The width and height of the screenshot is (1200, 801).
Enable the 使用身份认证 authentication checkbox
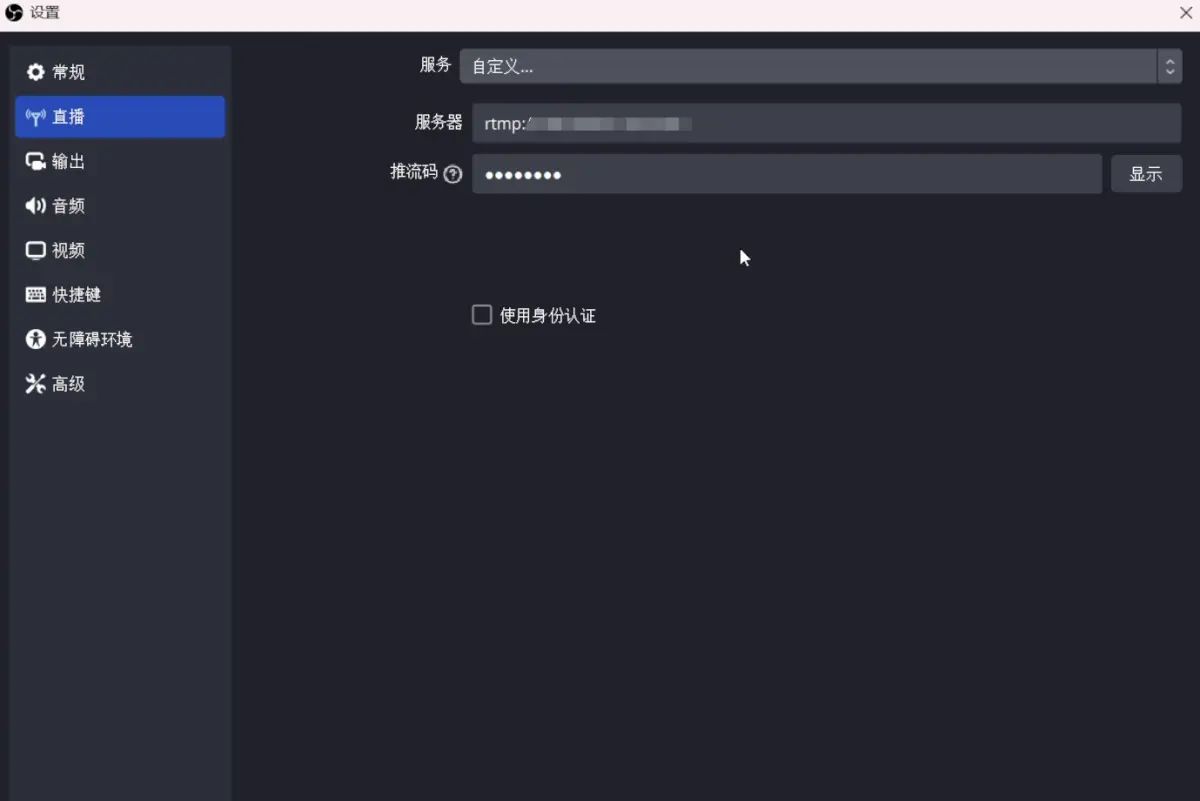pyautogui.click(x=481, y=314)
